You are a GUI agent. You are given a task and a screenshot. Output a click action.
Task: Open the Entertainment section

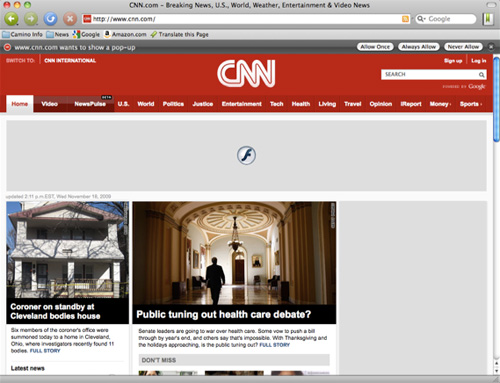242,104
